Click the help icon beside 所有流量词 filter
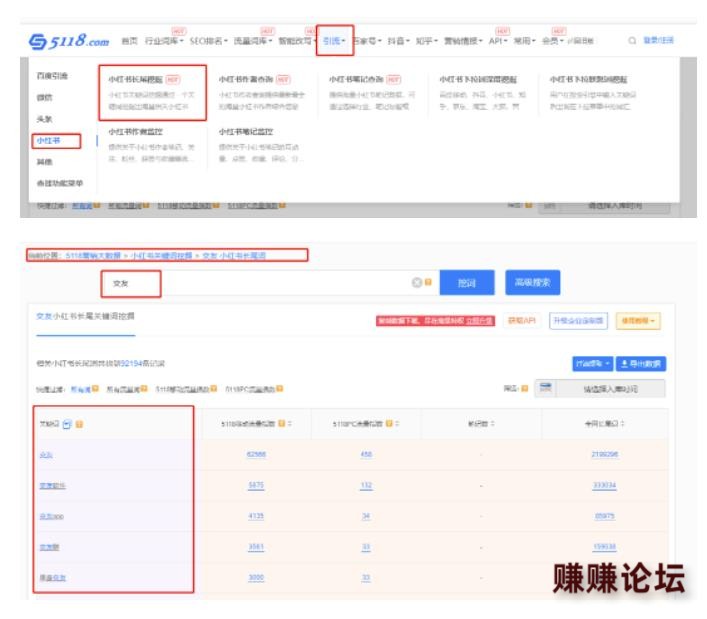The width and height of the screenshot is (707, 619). click(144, 389)
